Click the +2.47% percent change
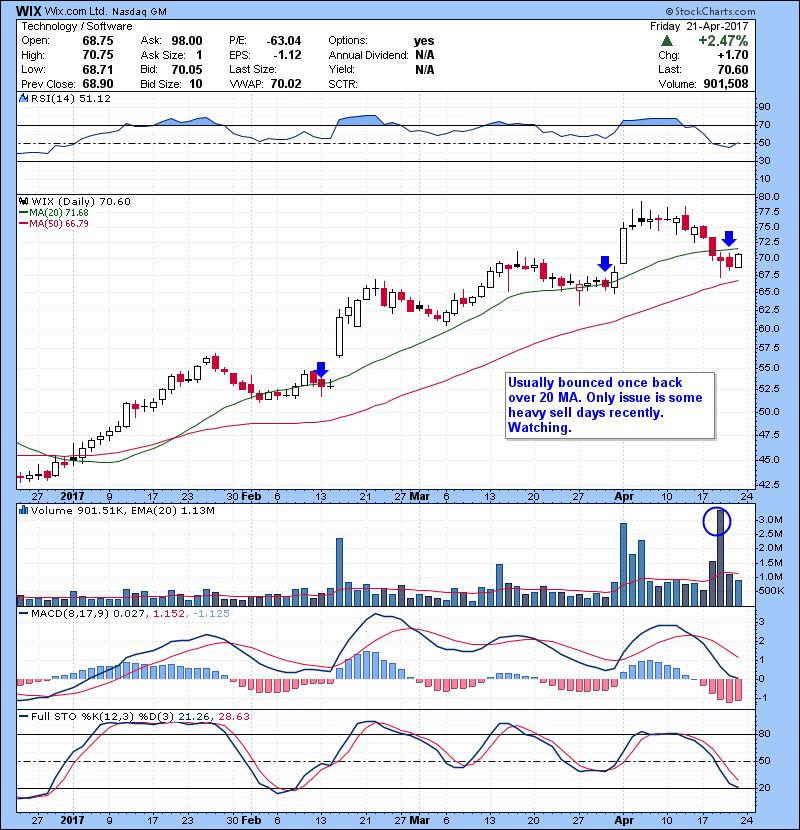Screen dimensions: 800x830 [723, 41]
